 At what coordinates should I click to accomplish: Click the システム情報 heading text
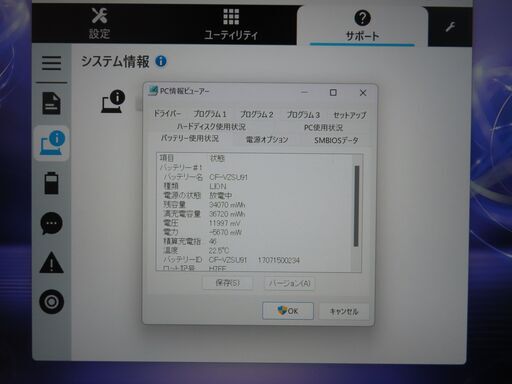115,61
